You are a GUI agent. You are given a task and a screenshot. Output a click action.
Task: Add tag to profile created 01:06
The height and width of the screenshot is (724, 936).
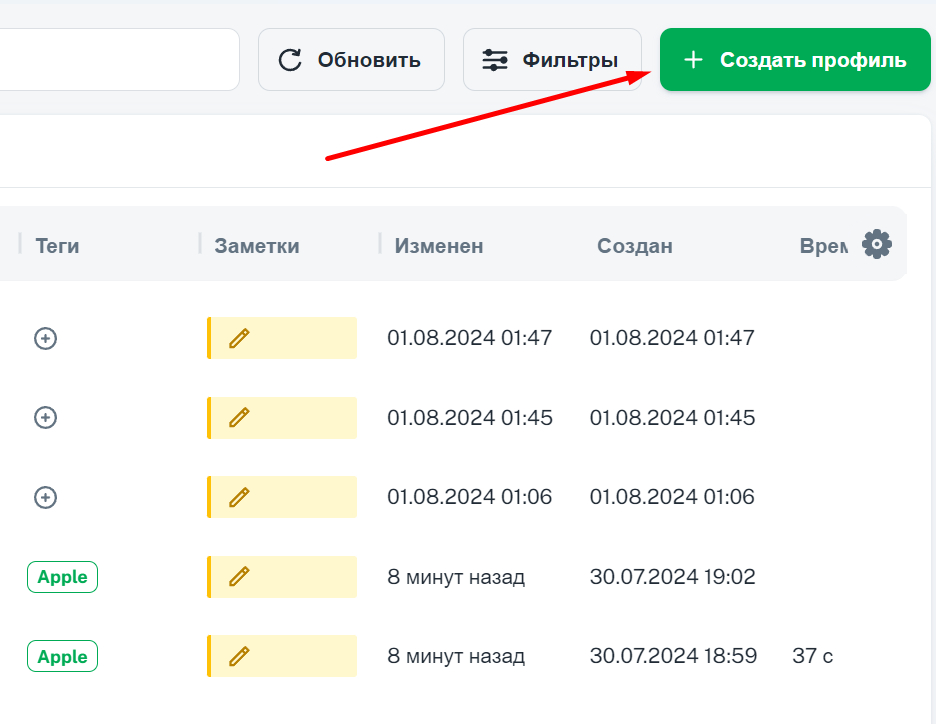tap(45, 497)
